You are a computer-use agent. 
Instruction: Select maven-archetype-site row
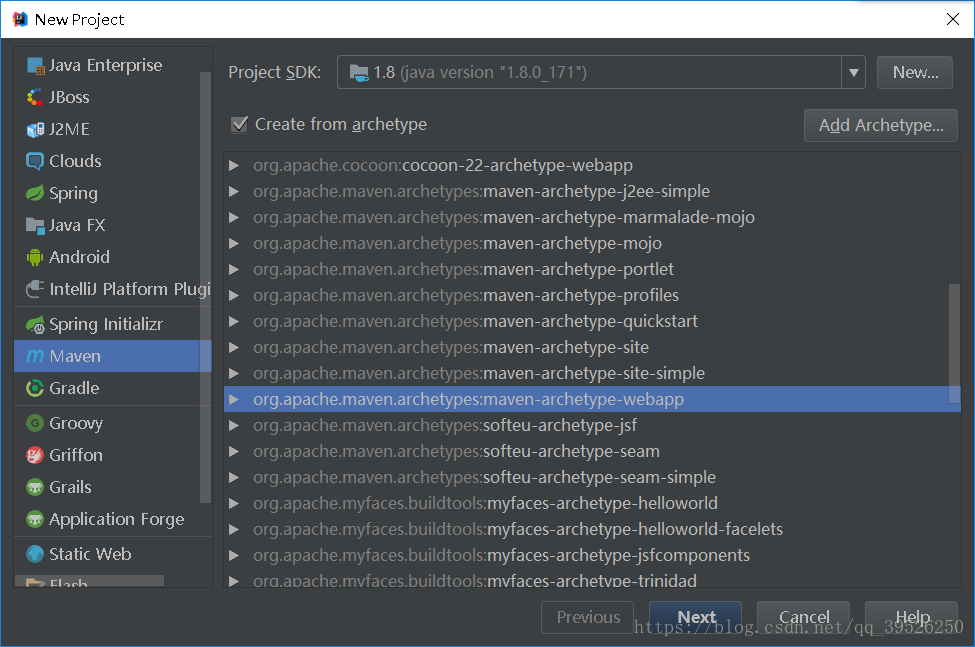pyautogui.click(x=592, y=347)
